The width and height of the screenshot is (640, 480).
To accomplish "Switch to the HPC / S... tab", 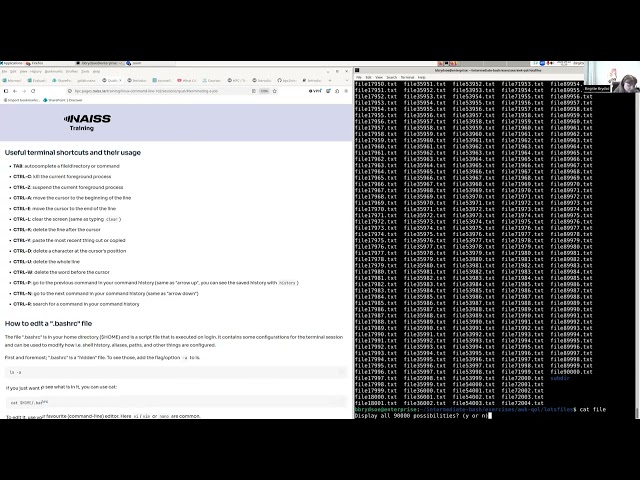I will (x=237, y=80).
